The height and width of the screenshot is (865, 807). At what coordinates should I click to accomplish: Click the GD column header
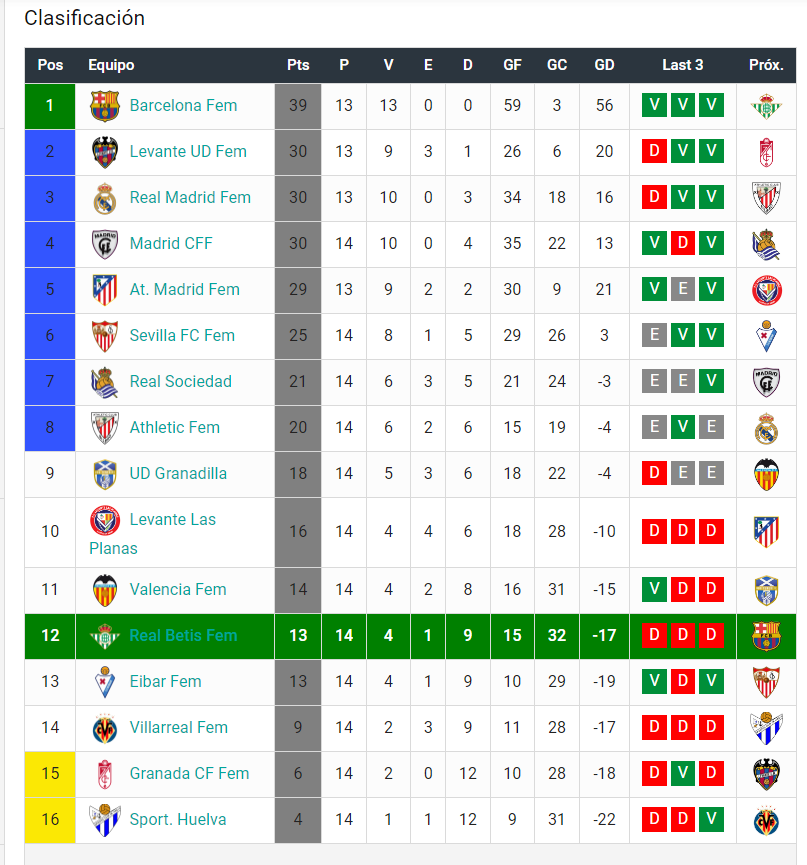point(604,65)
